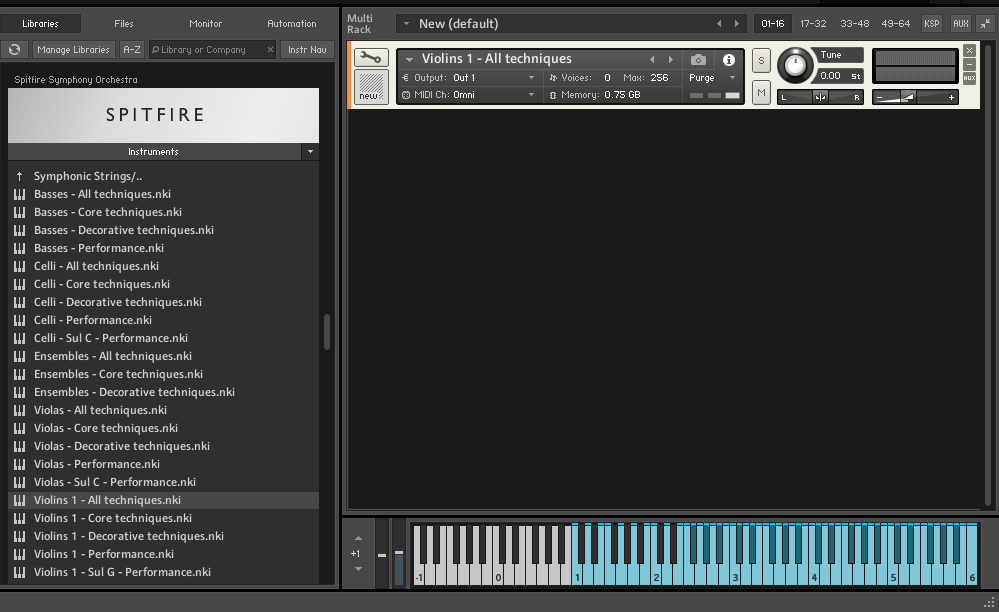The image size is (999, 612).
Task: Open instrument edit mode with the wrench icon
Action: click(x=371, y=58)
